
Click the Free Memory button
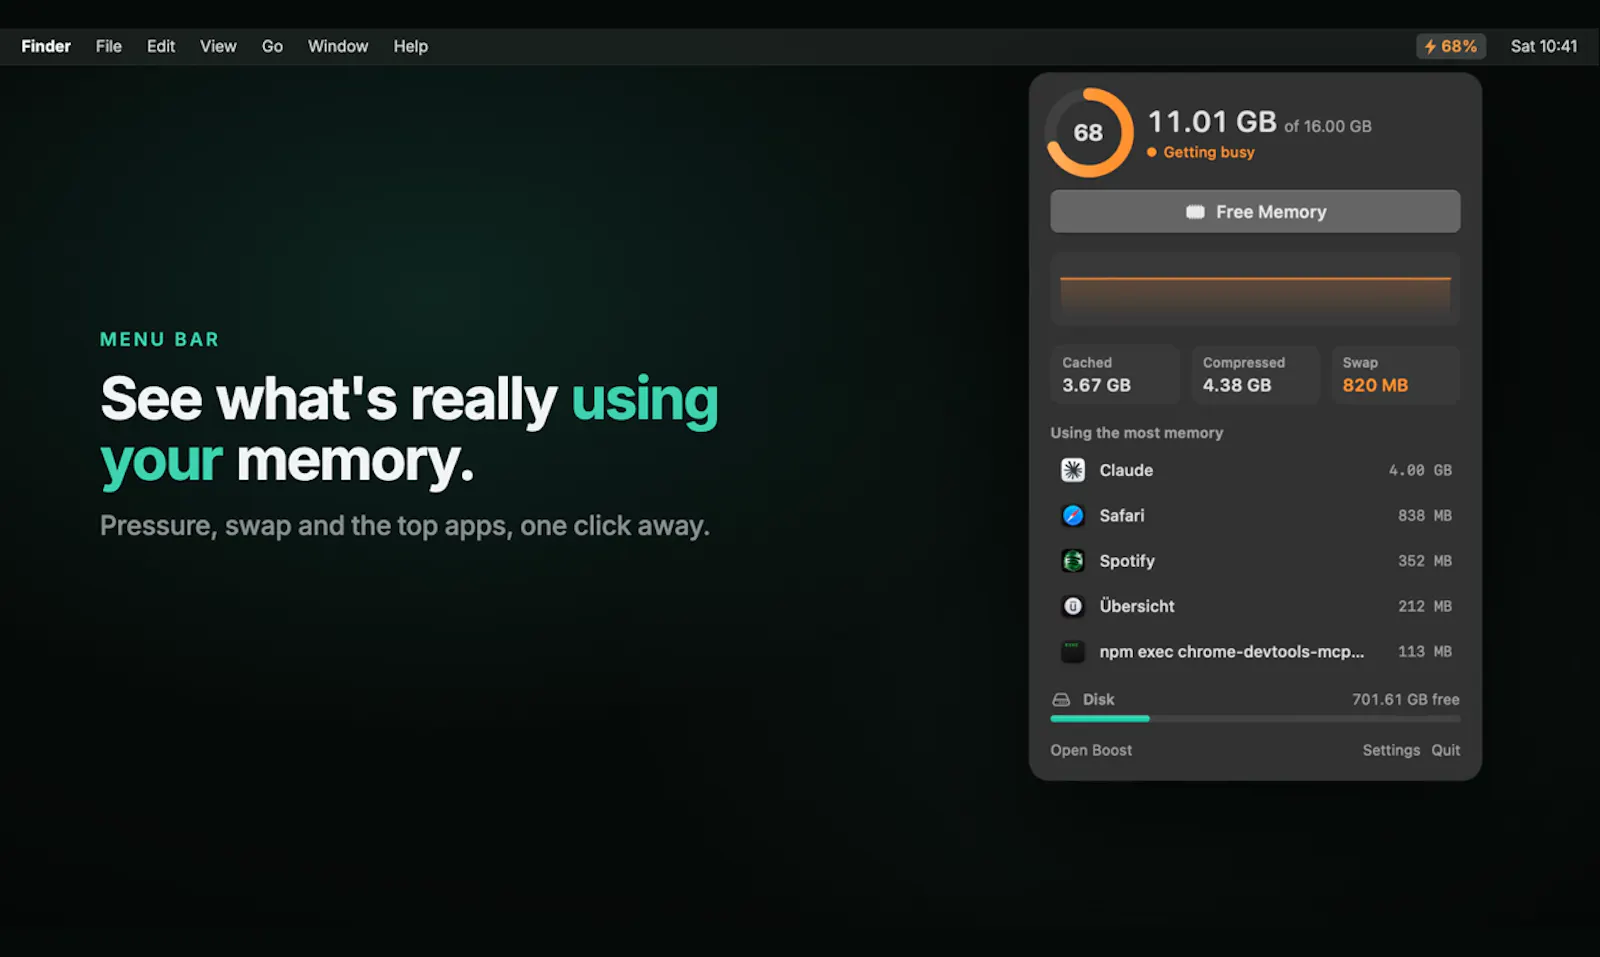click(1255, 212)
